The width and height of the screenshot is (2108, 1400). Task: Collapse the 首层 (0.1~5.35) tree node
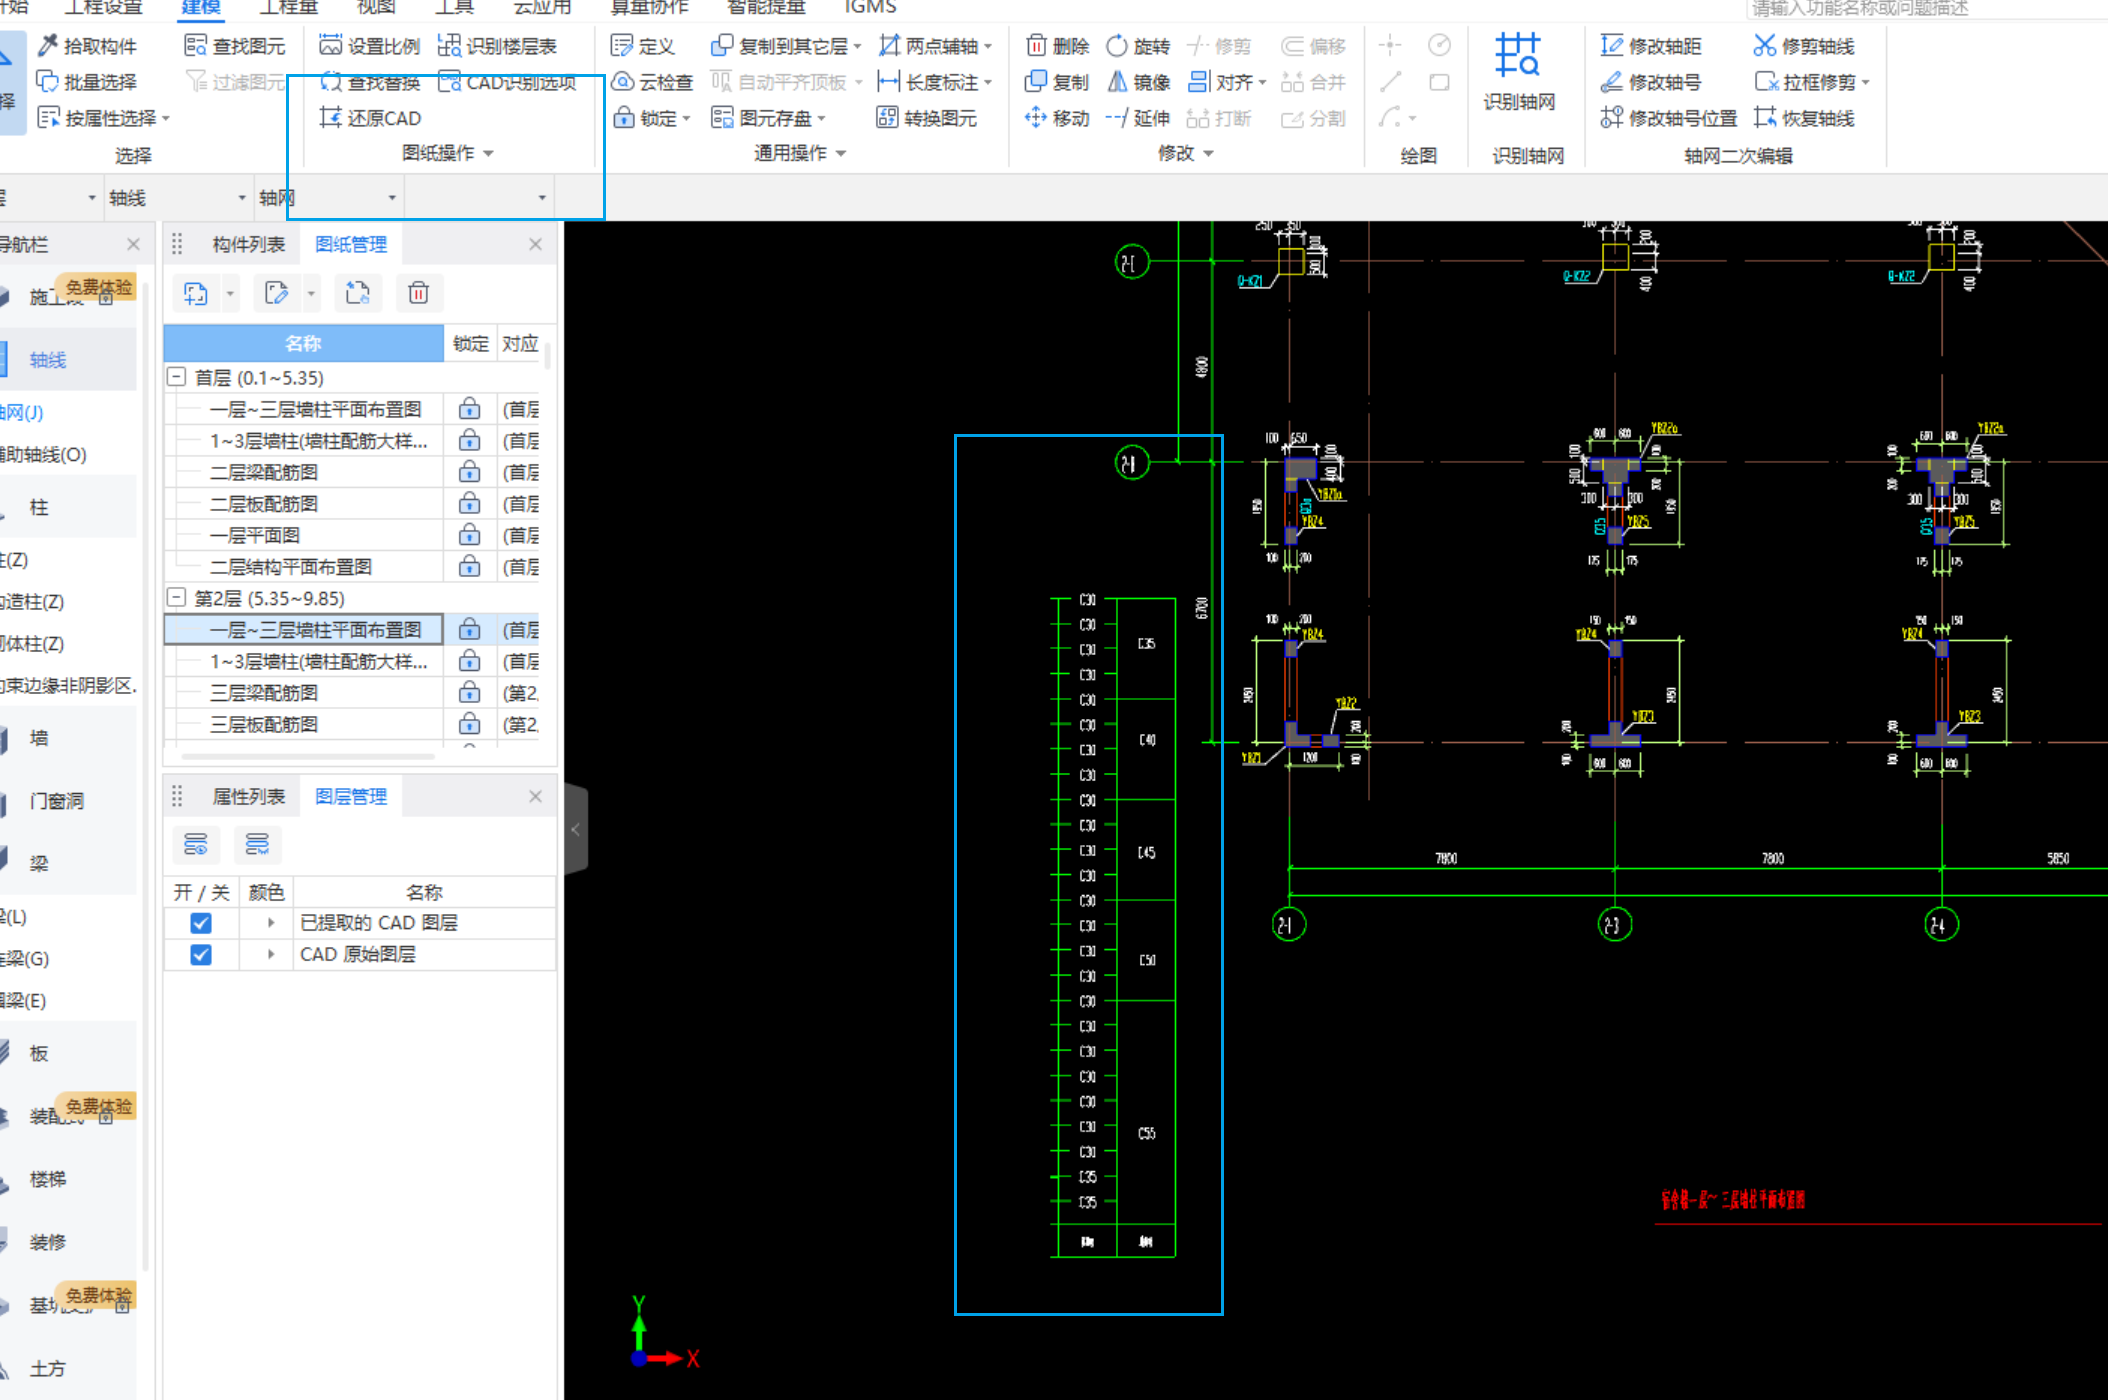click(x=177, y=377)
